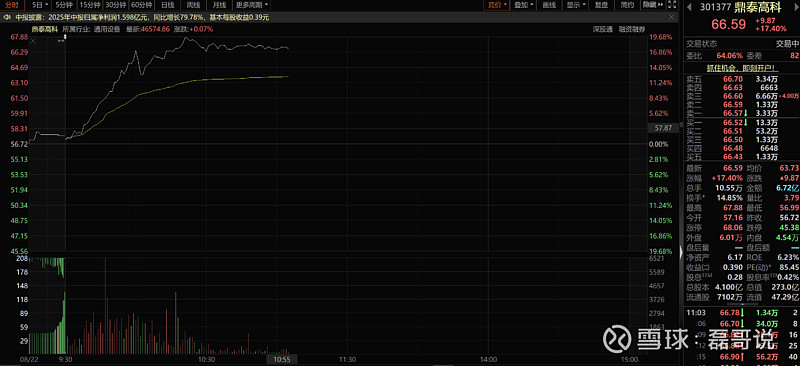This screenshot has width=800, height=366.
Task: Close the announcement bar with X
Action: (671, 17)
